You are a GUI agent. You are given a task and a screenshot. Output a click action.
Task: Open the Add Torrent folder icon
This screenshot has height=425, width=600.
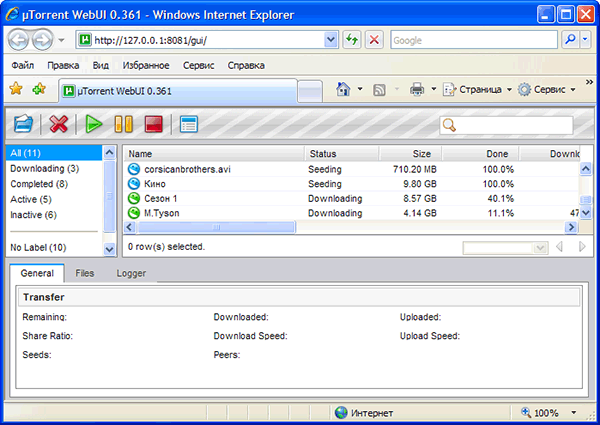pyautogui.click(x=23, y=124)
